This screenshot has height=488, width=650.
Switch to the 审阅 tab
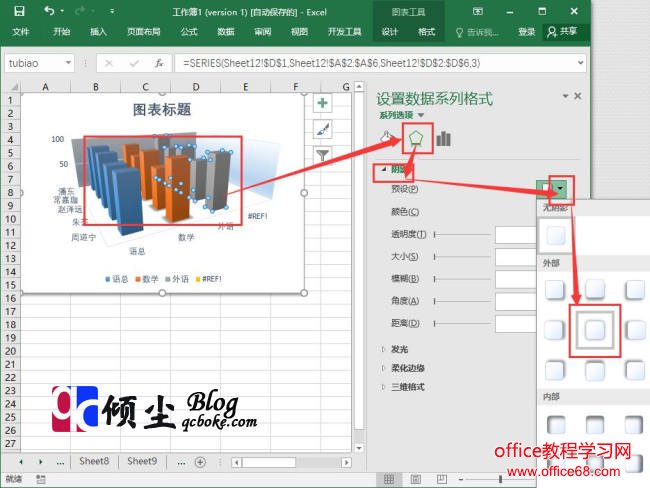pos(262,32)
